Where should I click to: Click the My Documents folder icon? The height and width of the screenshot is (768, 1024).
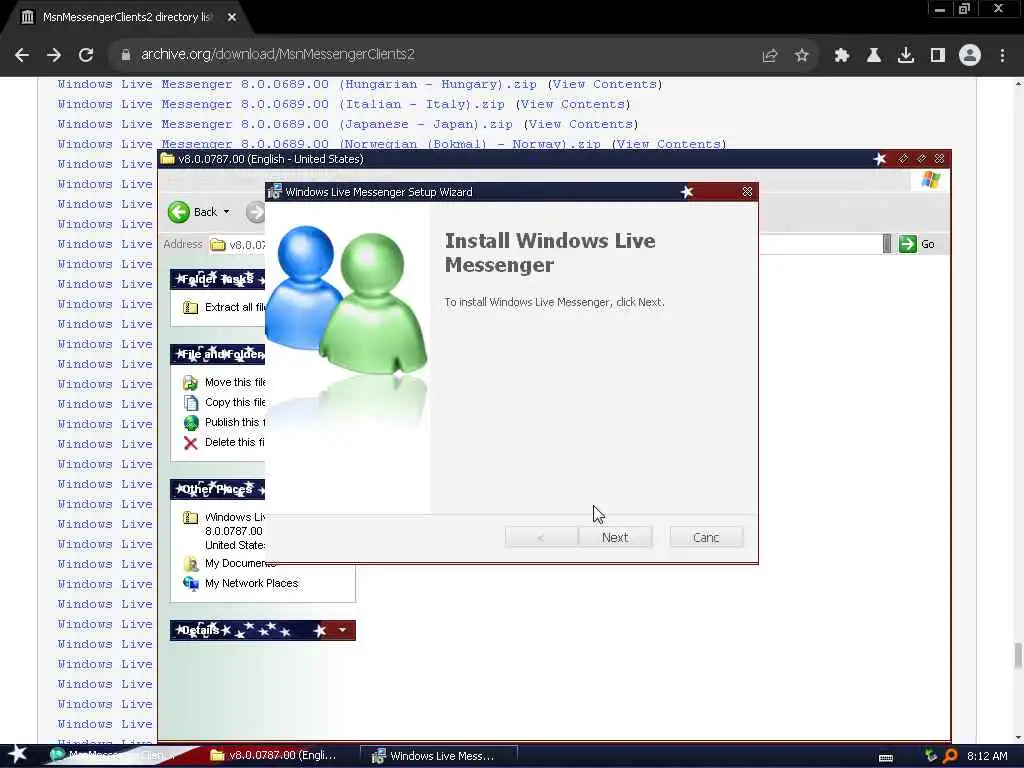[191, 563]
